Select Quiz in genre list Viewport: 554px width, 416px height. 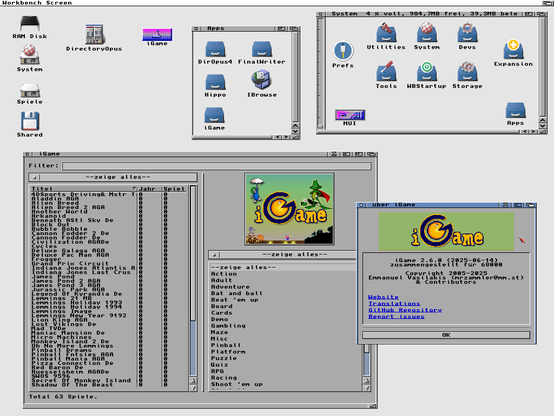click(219, 365)
